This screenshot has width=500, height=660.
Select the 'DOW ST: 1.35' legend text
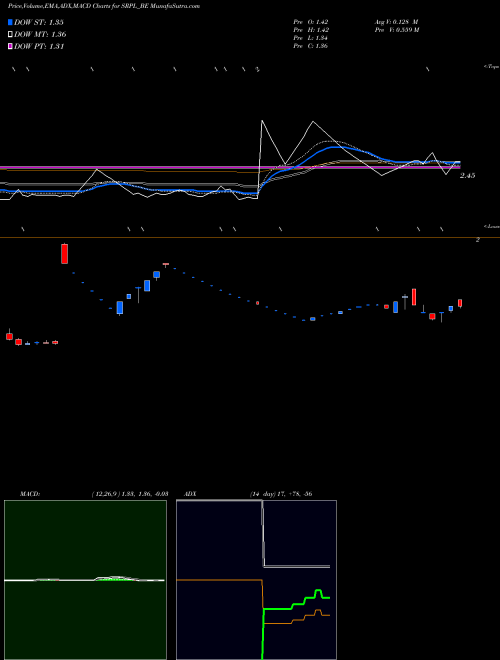[x=39, y=22]
